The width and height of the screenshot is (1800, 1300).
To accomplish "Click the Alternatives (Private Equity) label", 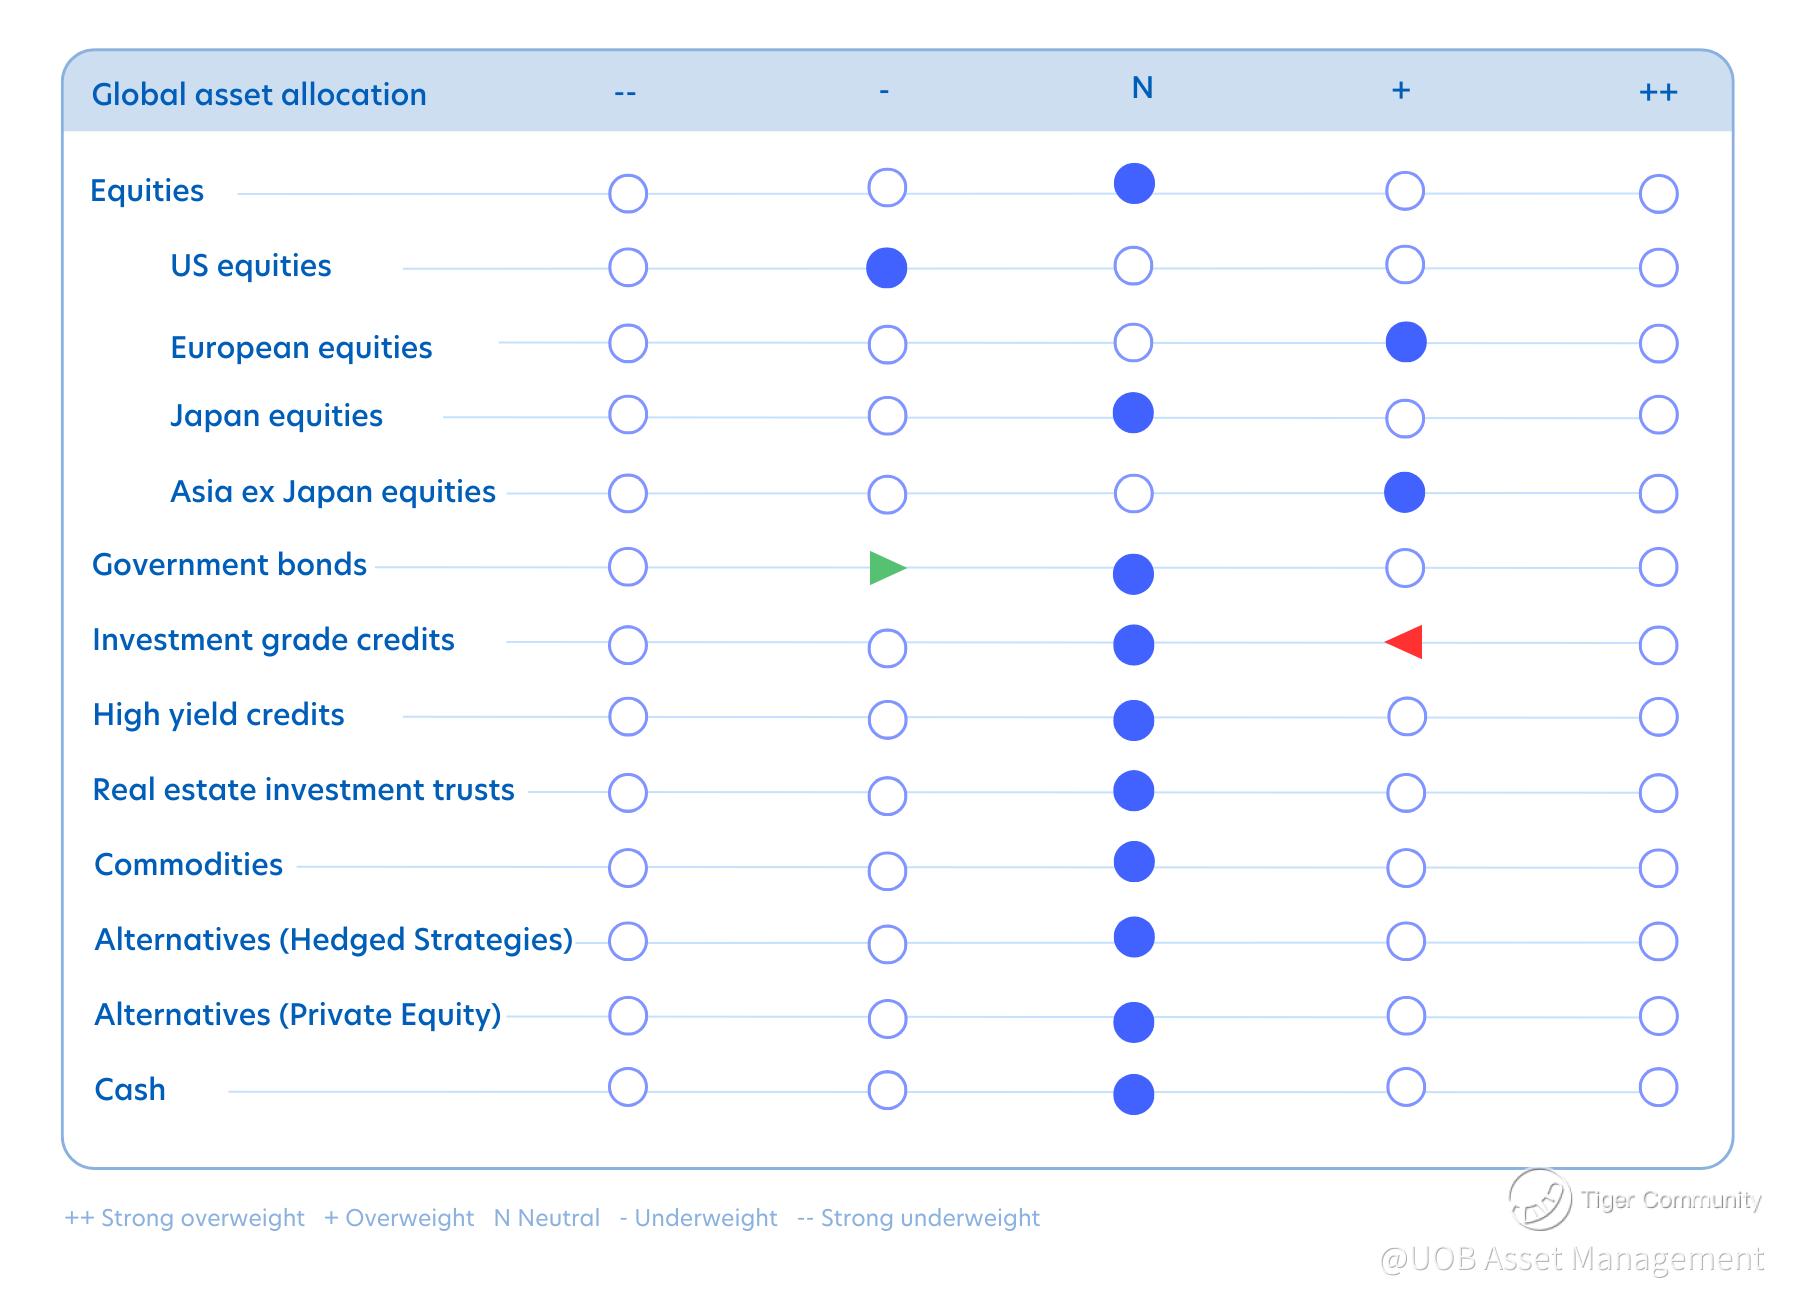I will pyautogui.click(x=297, y=1015).
